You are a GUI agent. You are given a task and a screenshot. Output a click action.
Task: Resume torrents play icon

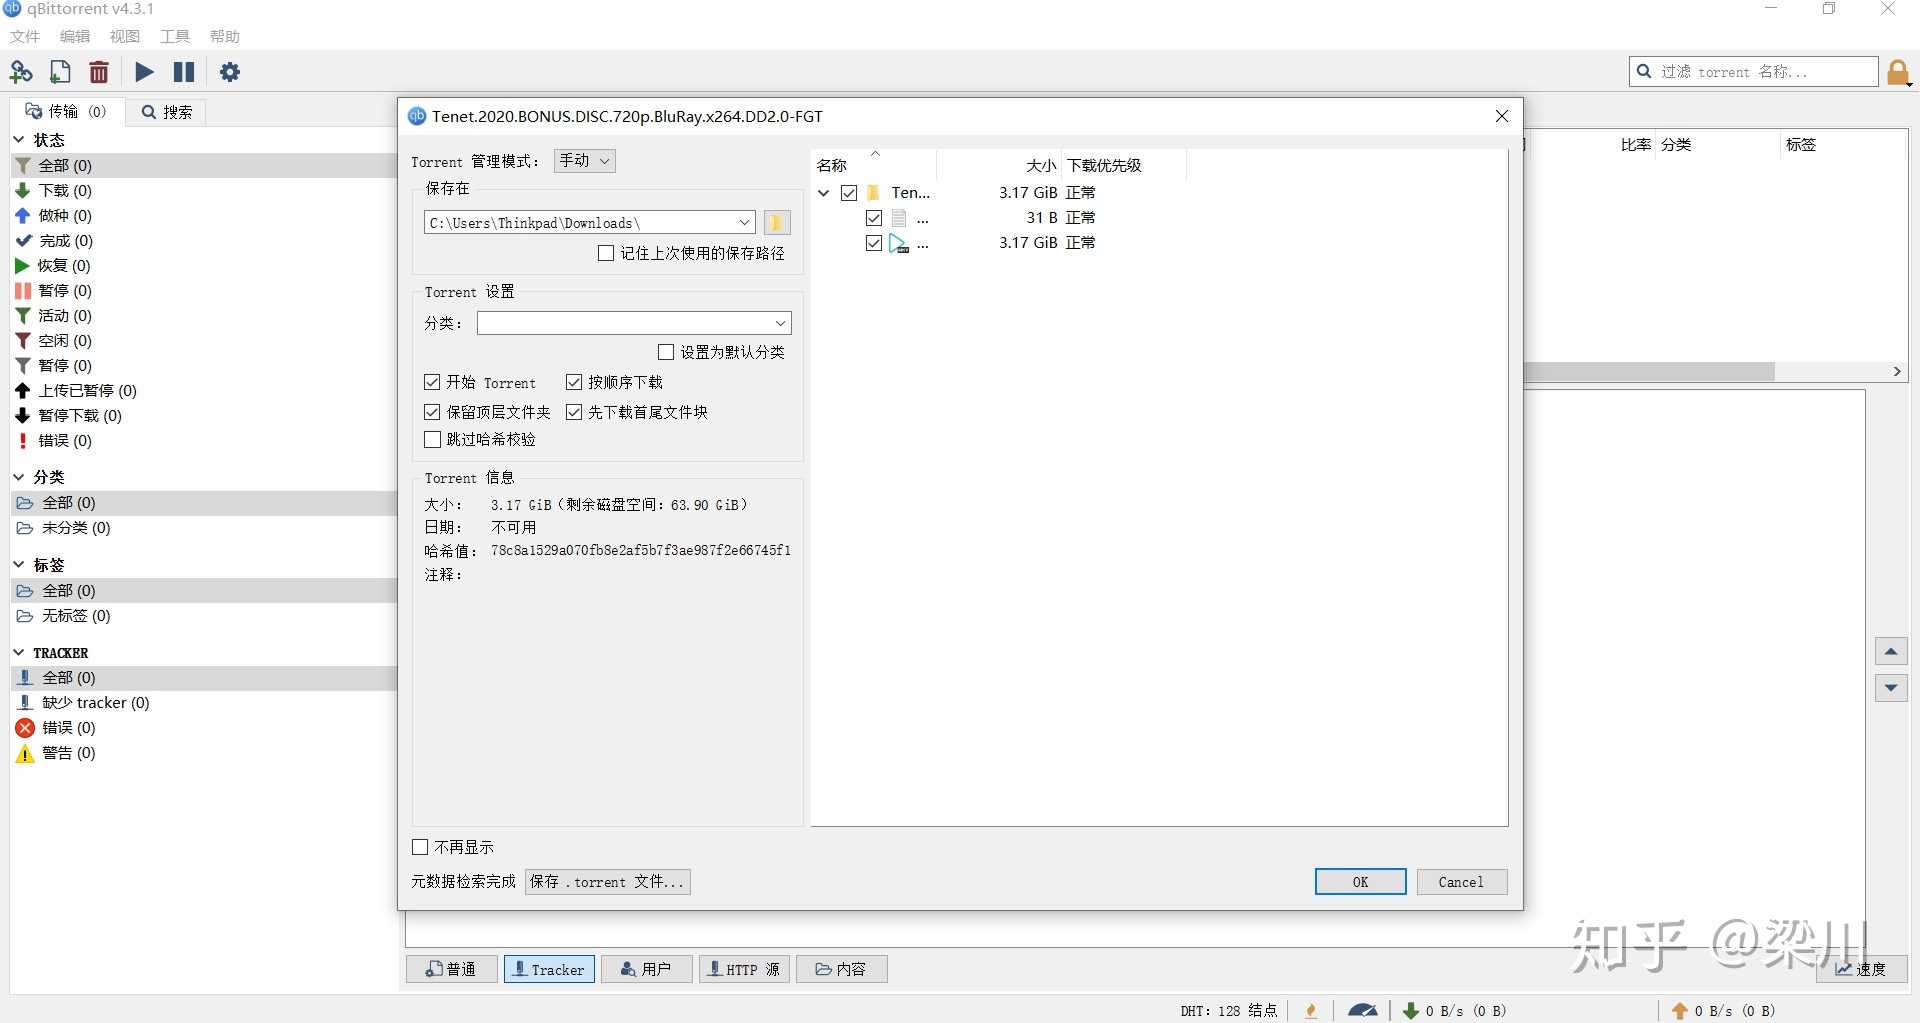pyautogui.click(x=145, y=72)
